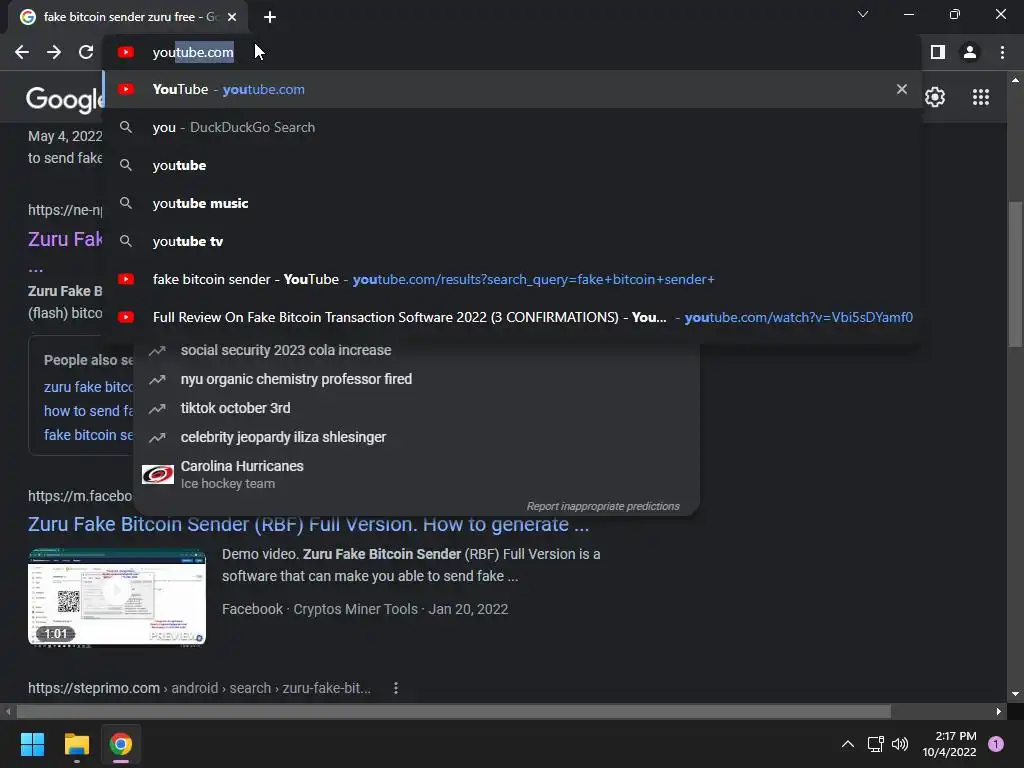
Task: Click the horizontal scrollbar thumb
Action: click(453, 711)
